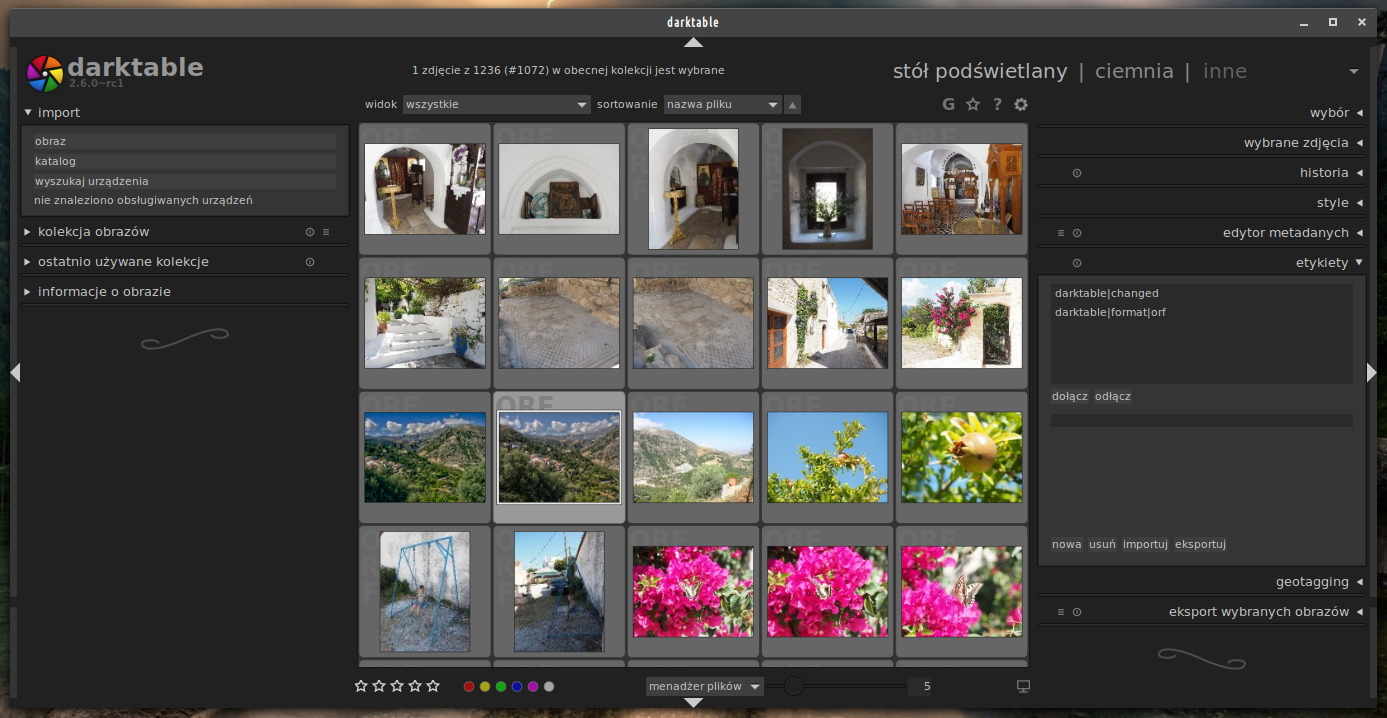
Task: Open presets for eksport wybranych obrazów
Action: [1061, 612]
